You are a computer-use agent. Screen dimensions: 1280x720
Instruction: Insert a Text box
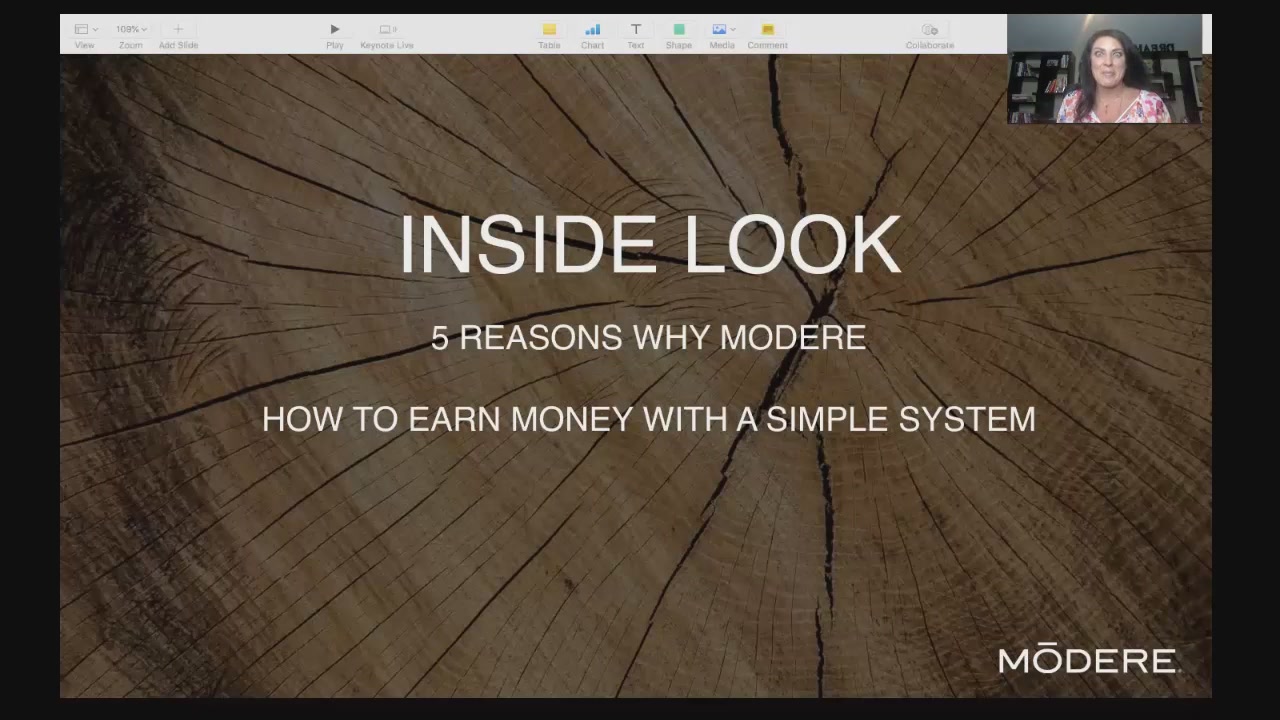[635, 35]
